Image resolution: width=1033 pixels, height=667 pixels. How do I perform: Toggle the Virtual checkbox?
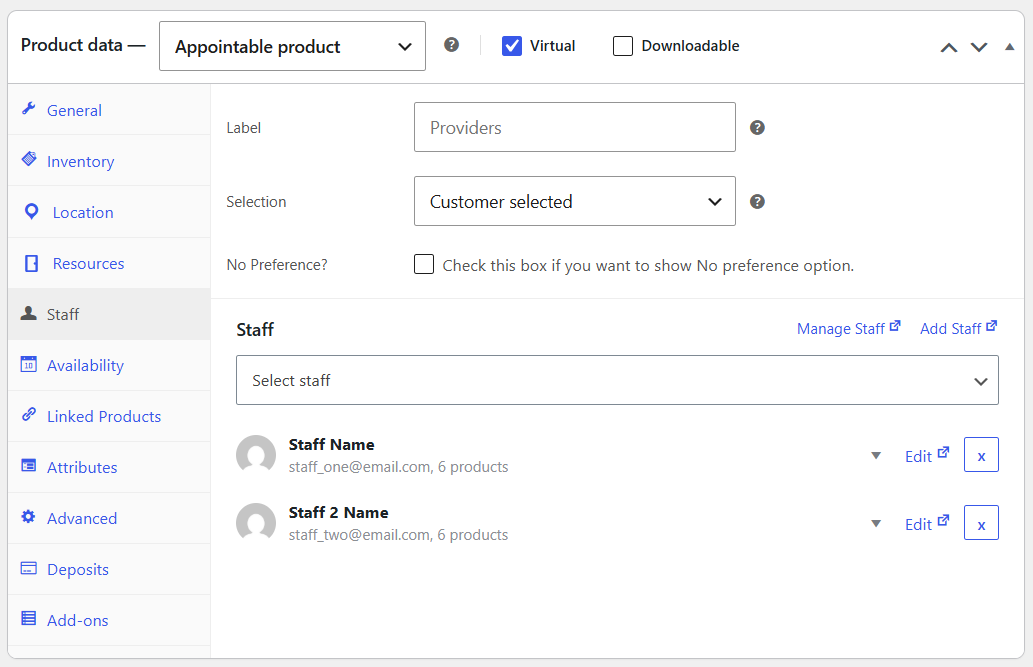pyautogui.click(x=512, y=46)
